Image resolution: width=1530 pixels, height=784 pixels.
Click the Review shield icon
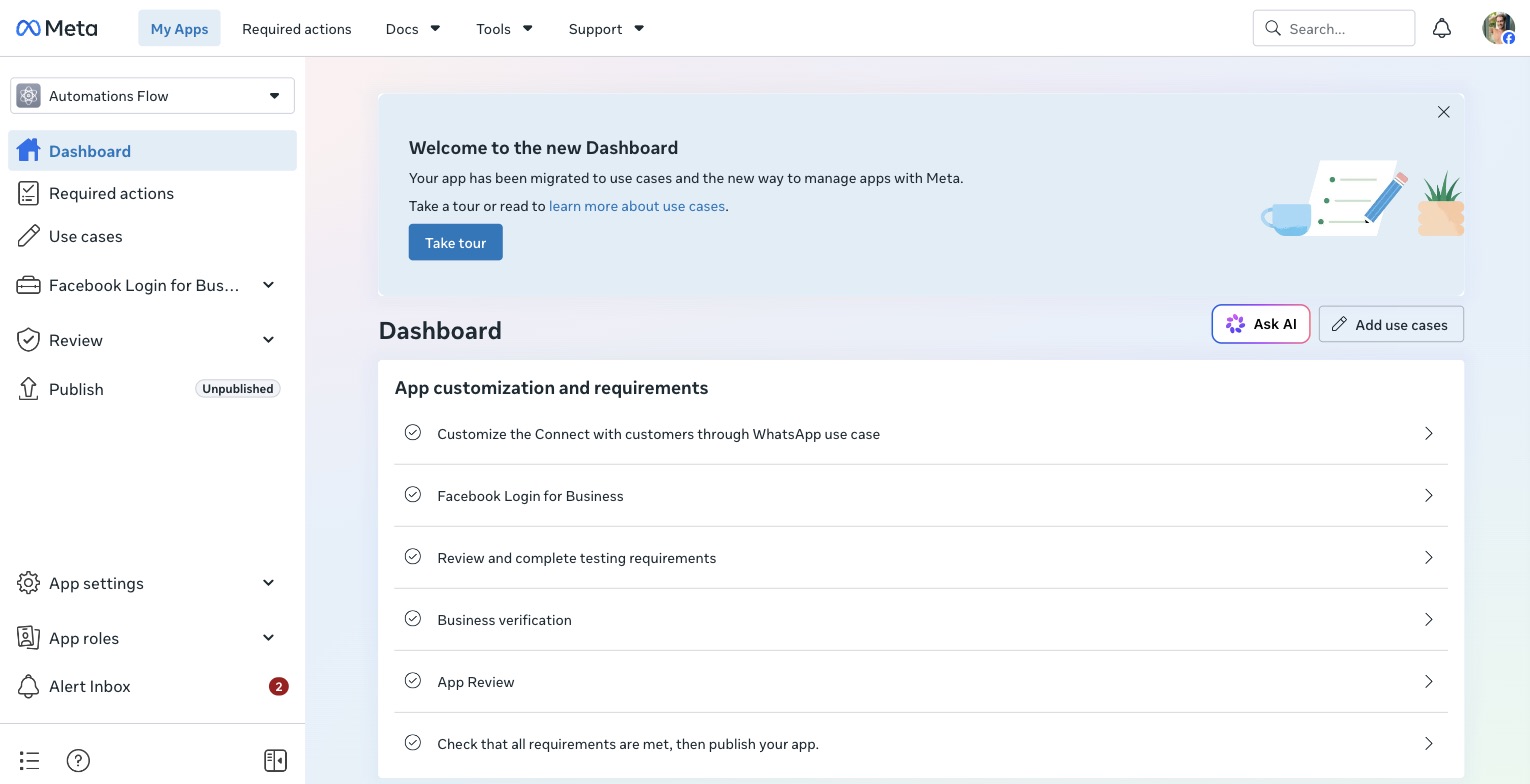pyautogui.click(x=28, y=340)
